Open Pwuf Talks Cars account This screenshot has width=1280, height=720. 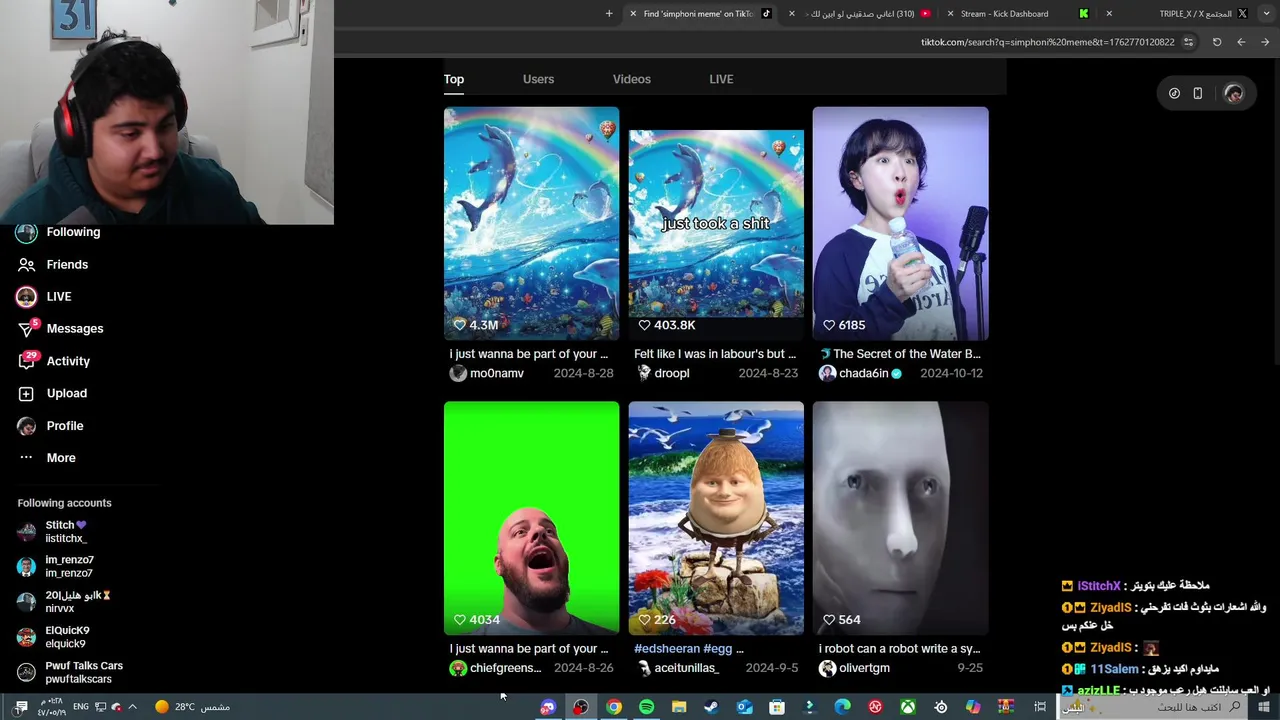70,672
